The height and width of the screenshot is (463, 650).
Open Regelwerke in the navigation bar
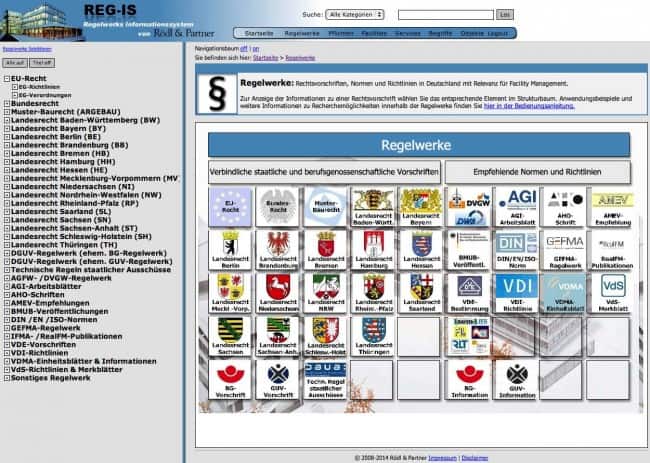click(302, 33)
